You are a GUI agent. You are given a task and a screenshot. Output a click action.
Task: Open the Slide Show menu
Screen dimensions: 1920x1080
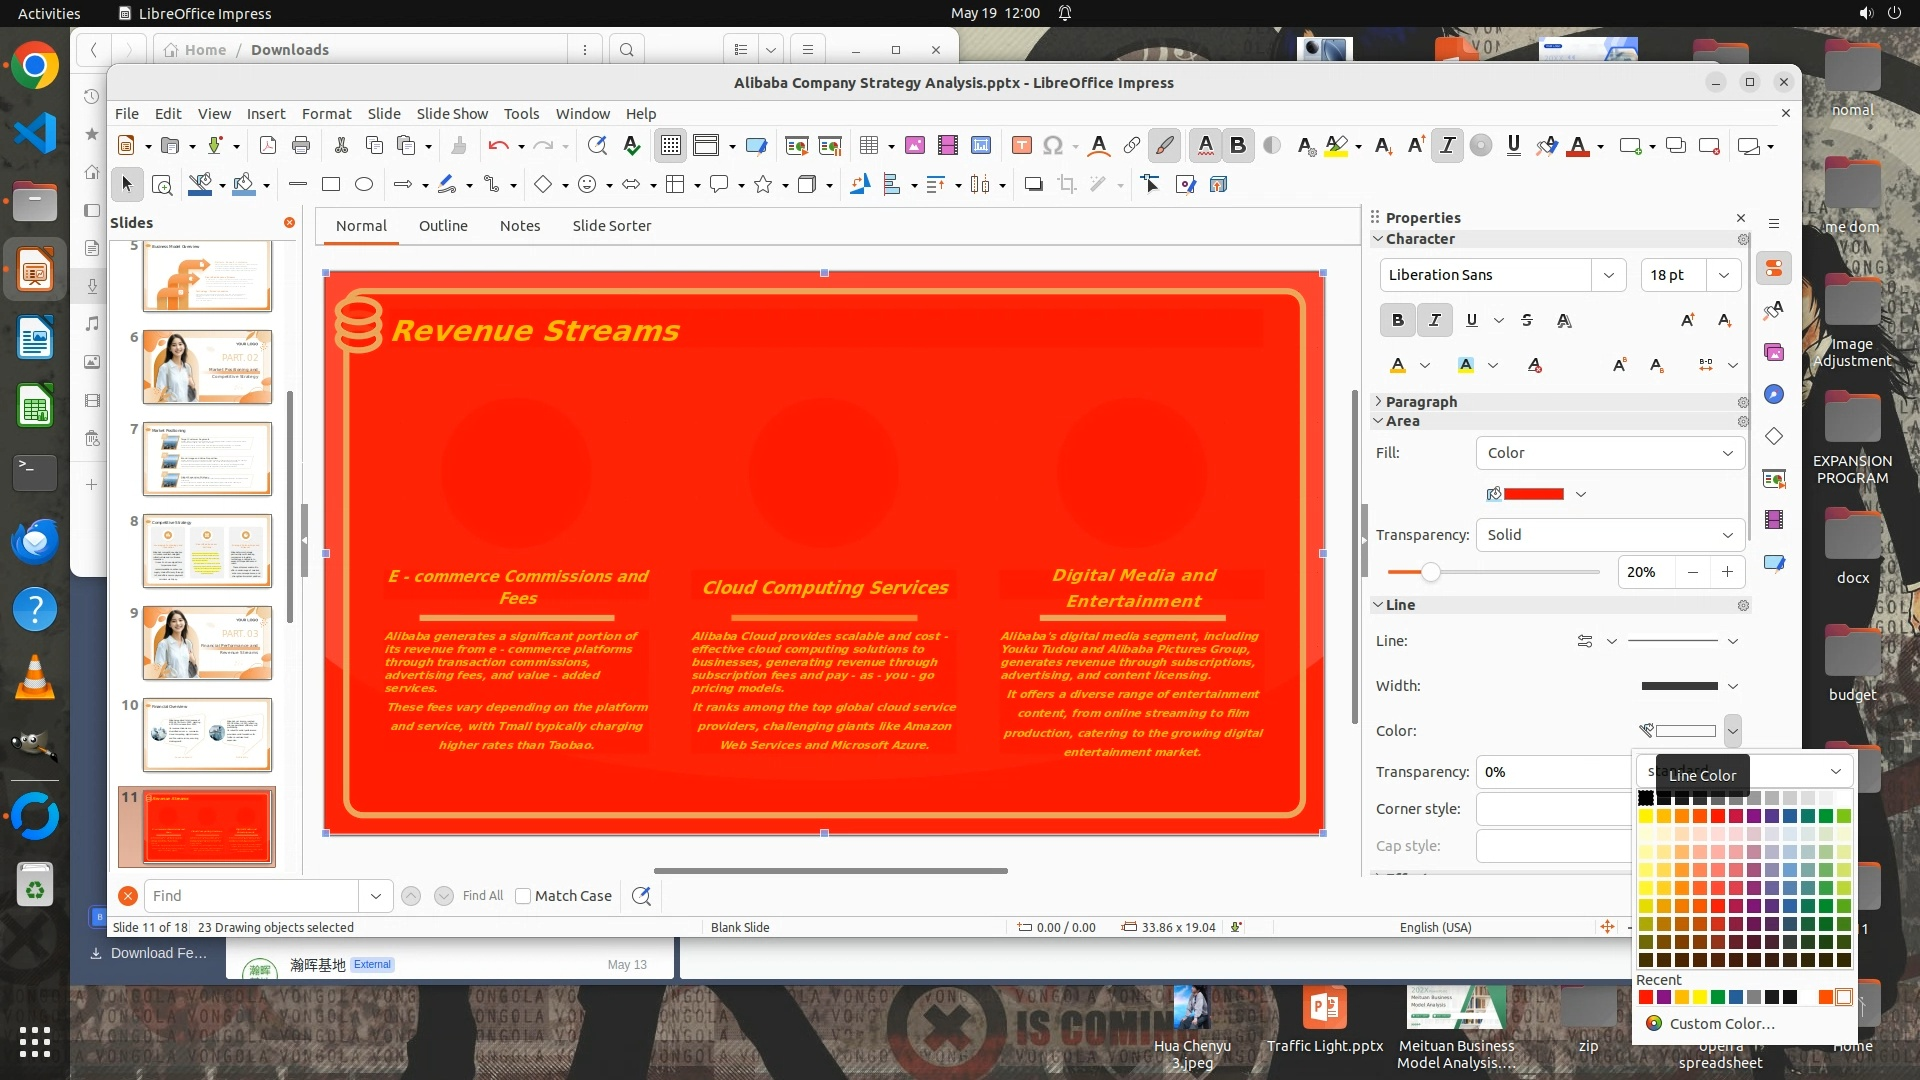pyautogui.click(x=452, y=114)
